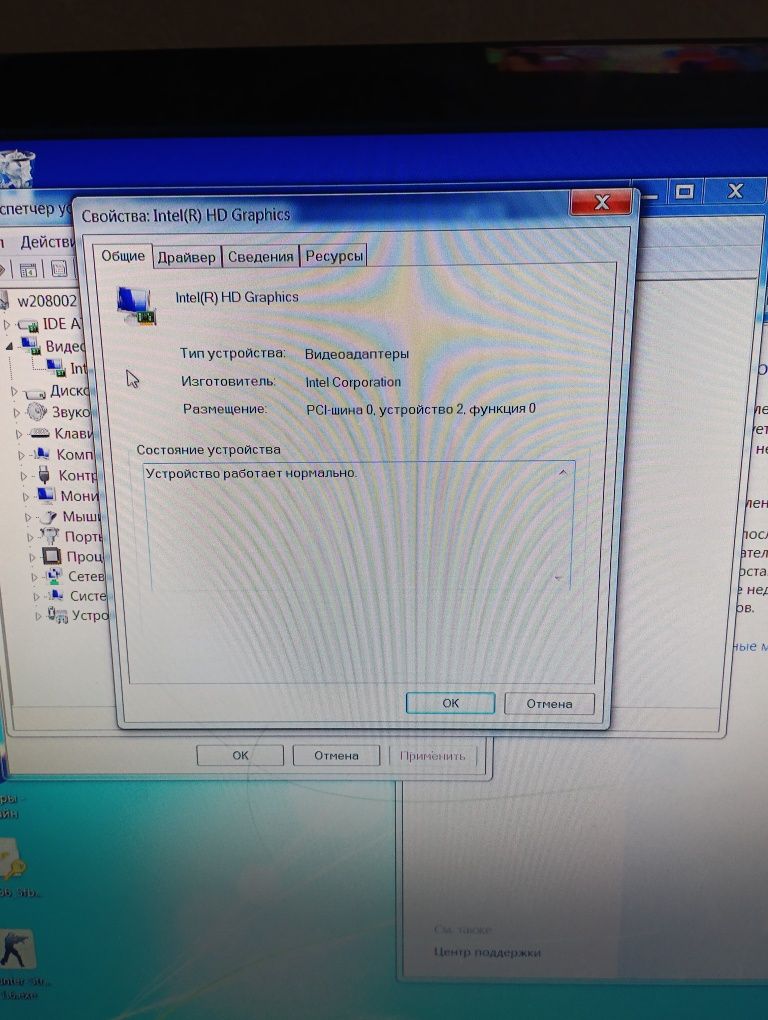768x1020 pixels.
Task: Click the PCI-шина 0 location value
Action: pyautogui.click(x=421, y=409)
